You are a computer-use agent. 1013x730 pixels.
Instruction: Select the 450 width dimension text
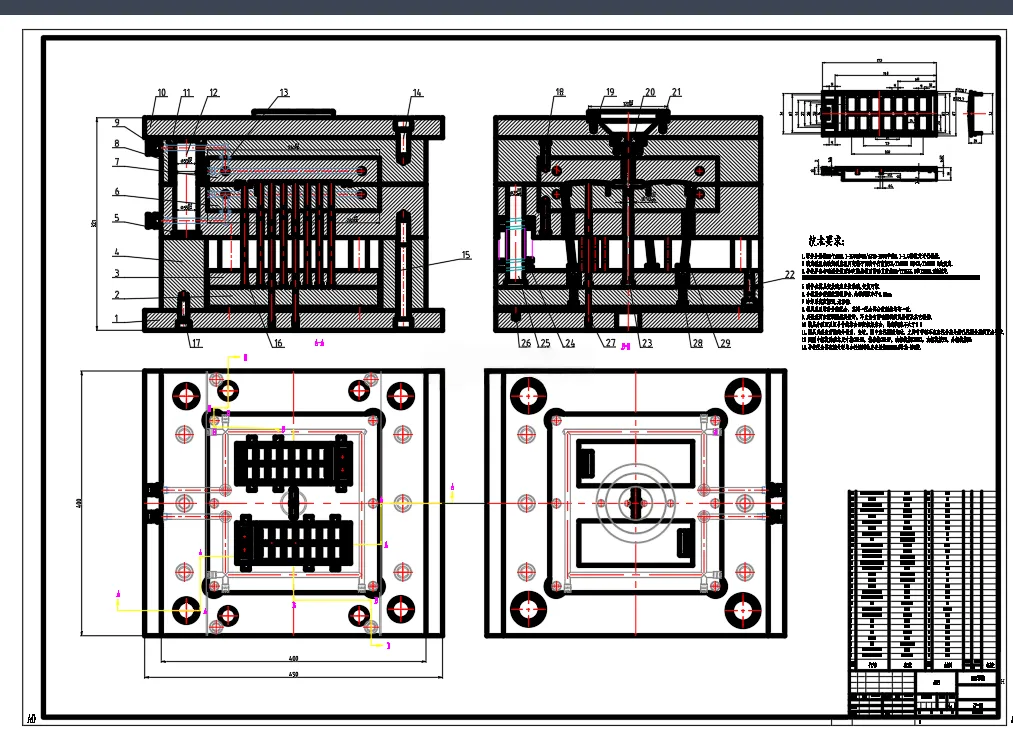[293, 674]
